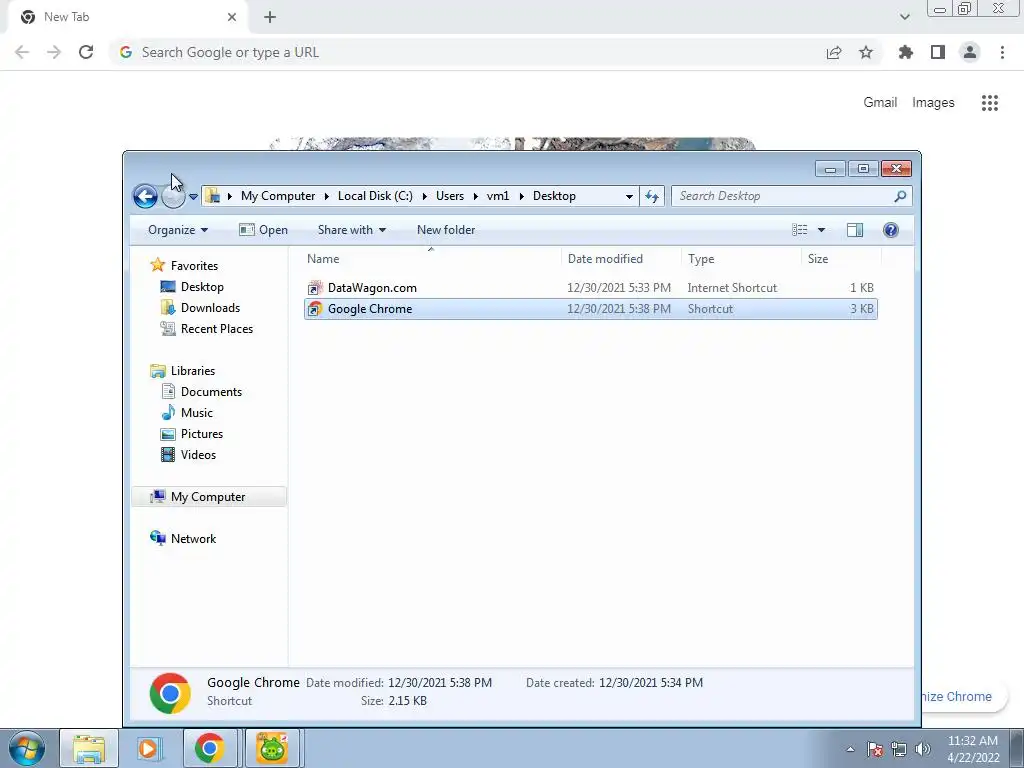
Task: Click the DataWagon.com file icon
Action: 315,288
